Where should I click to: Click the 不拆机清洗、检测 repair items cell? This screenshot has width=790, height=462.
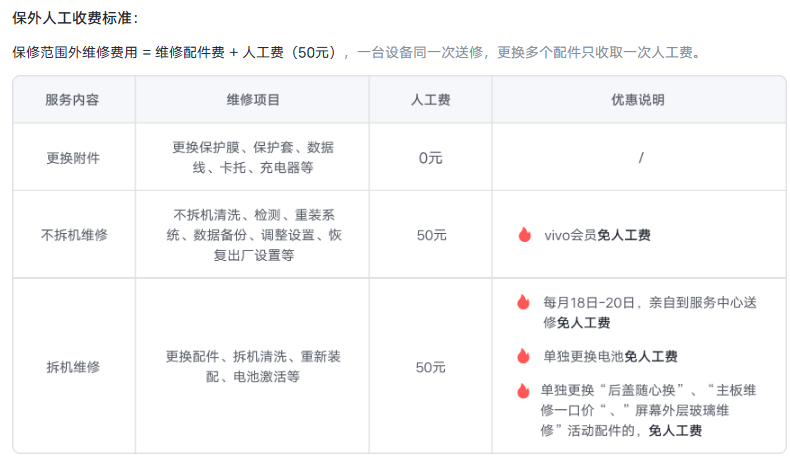pos(254,235)
